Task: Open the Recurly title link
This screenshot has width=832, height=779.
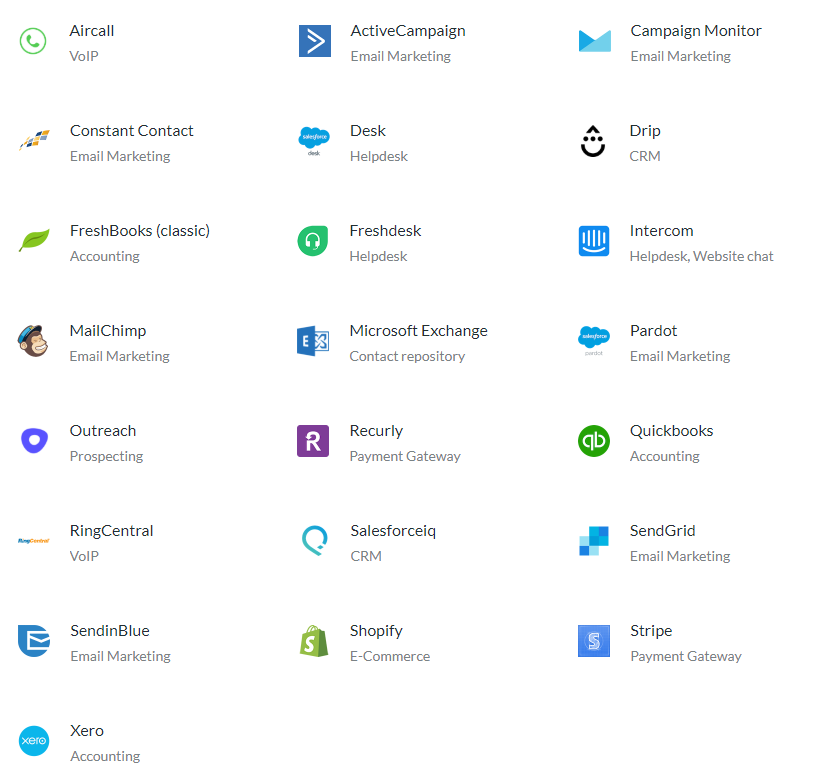Action: click(x=376, y=431)
